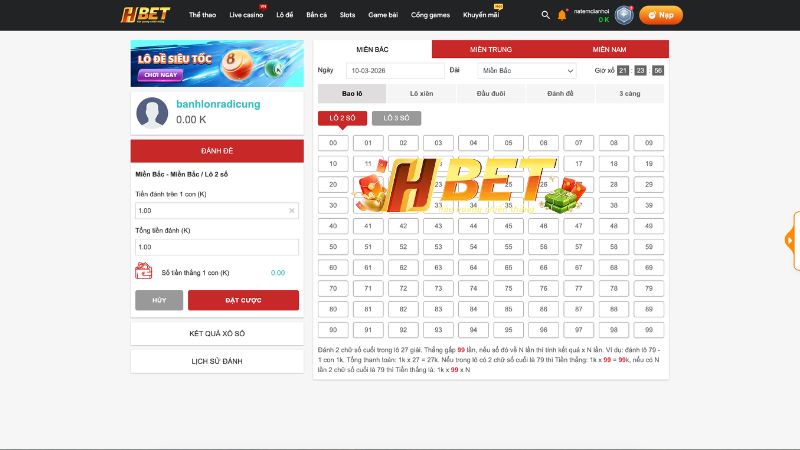Viewport: 800px width, 450px height.
Task: Click the Nạp deposit button
Action: pos(661,15)
